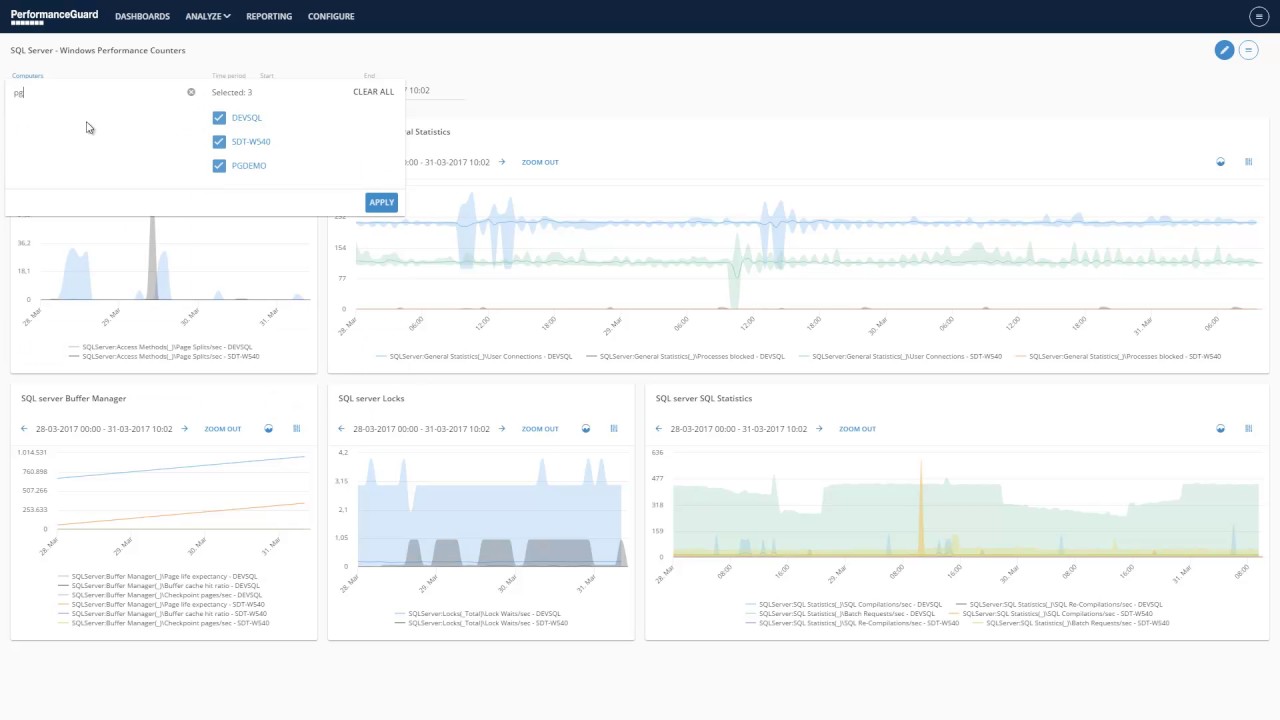
Task: Toggle legend Lock Waits/sec - SDT-W540
Action: [x=481, y=623]
